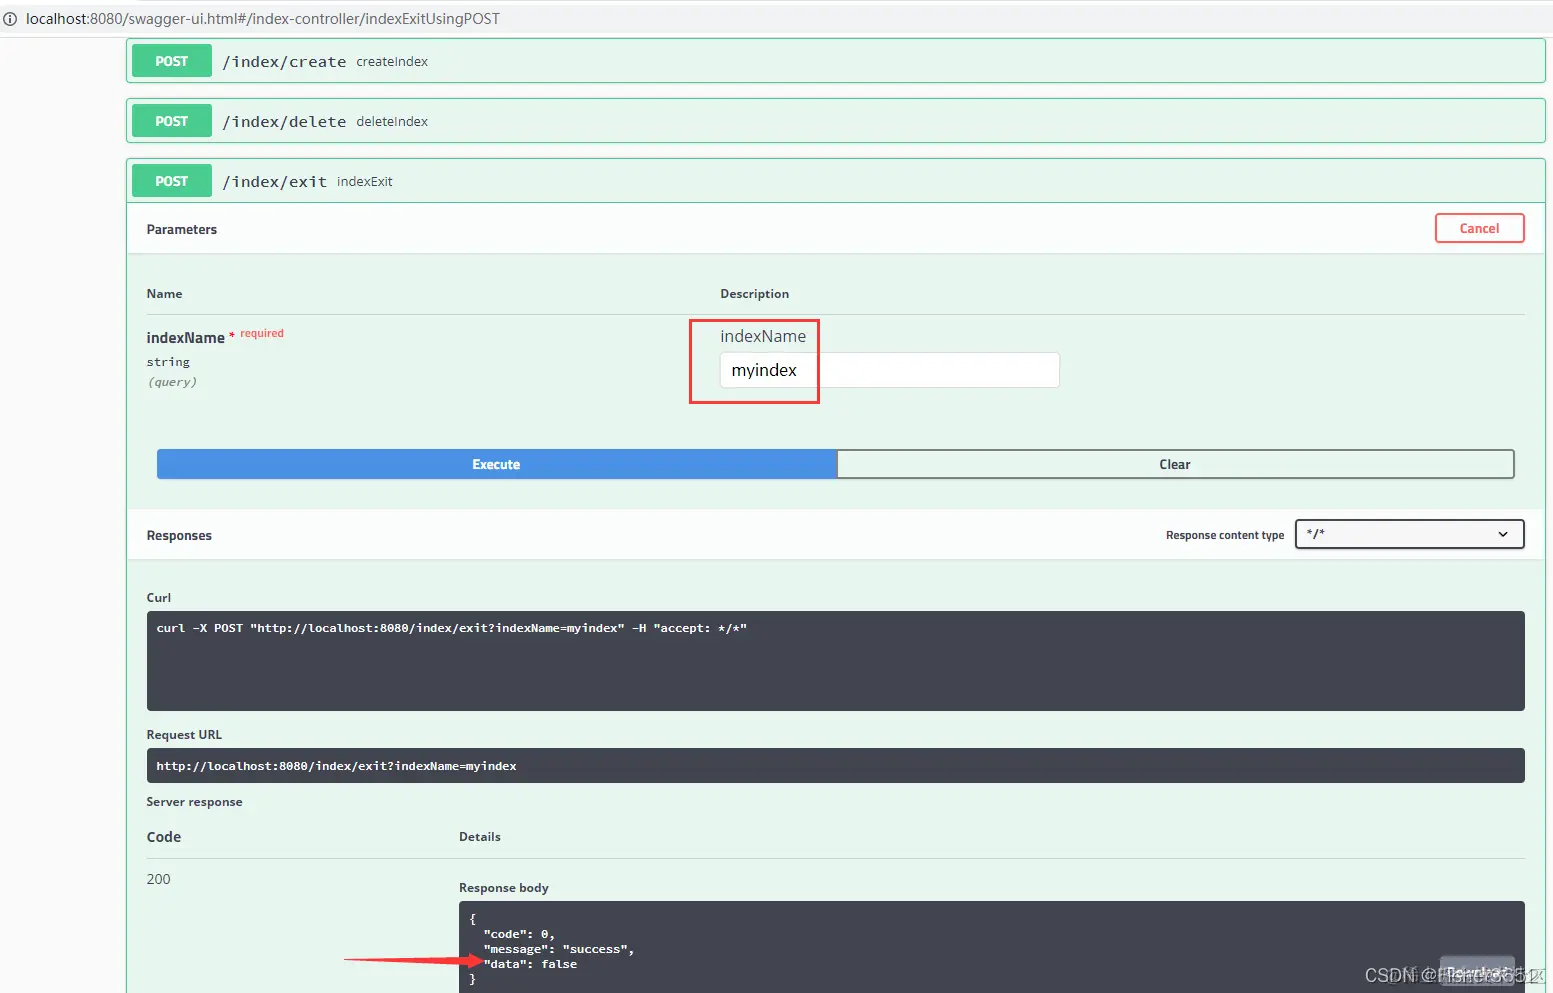Click the Responses section heading
The width and height of the screenshot is (1553, 993).
pos(179,535)
